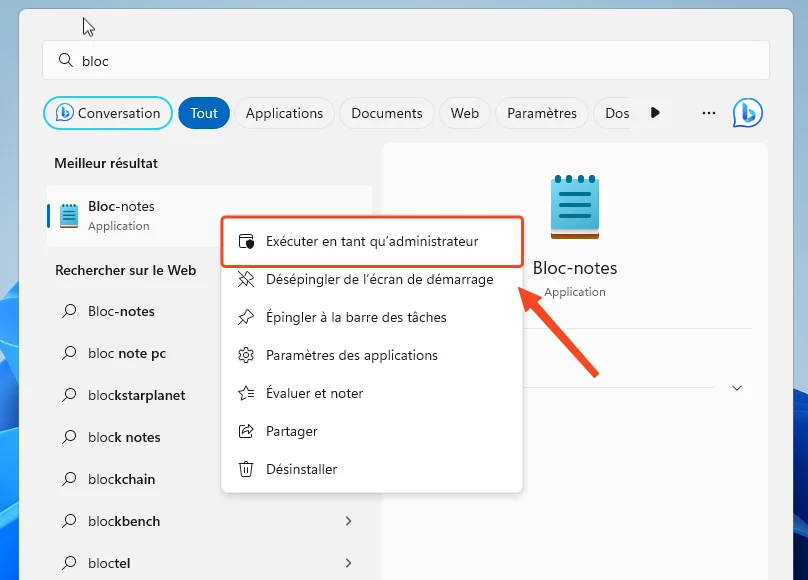Click inside the search input field
This screenshot has height=580, width=808.
point(300,61)
